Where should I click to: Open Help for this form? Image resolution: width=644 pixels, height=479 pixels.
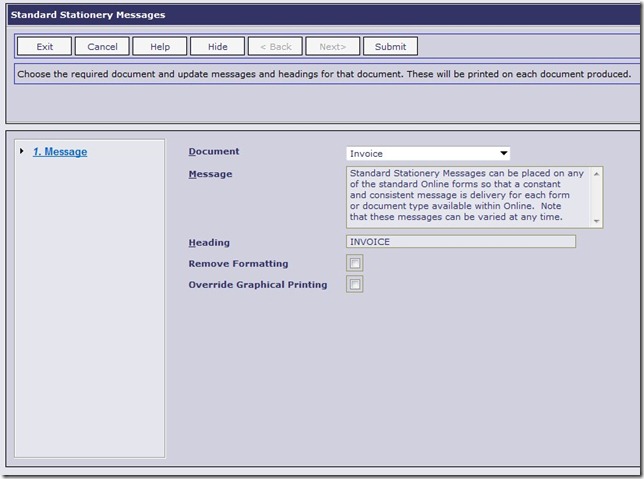[160, 47]
